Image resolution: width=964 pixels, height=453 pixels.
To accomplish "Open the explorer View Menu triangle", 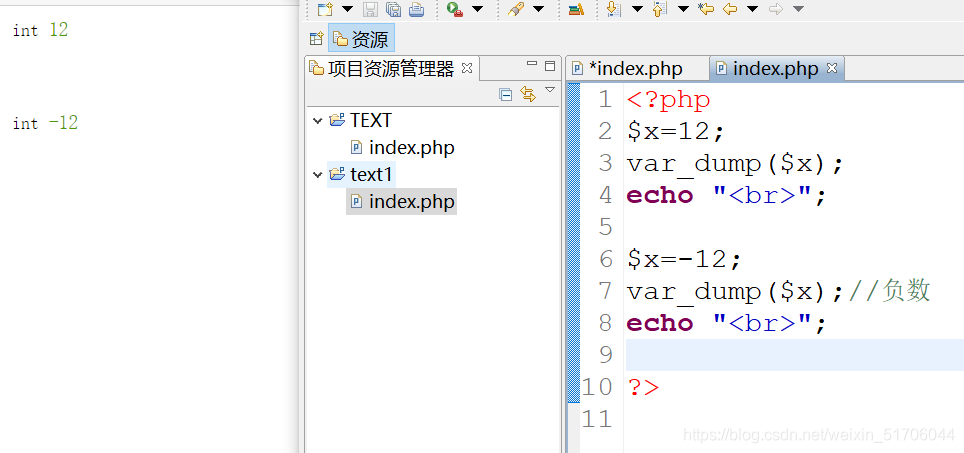I will pyautogui.click(x=550, y=90).
